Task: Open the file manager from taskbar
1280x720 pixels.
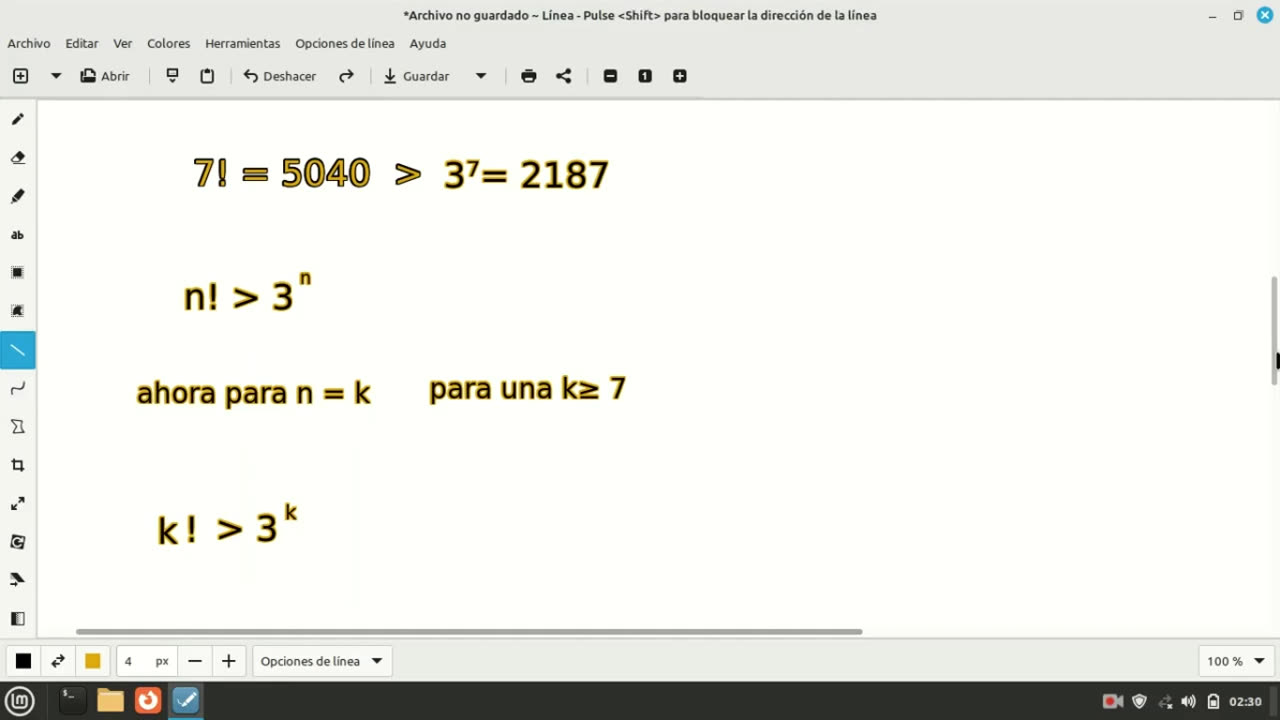Action: (x=110, y=701)
